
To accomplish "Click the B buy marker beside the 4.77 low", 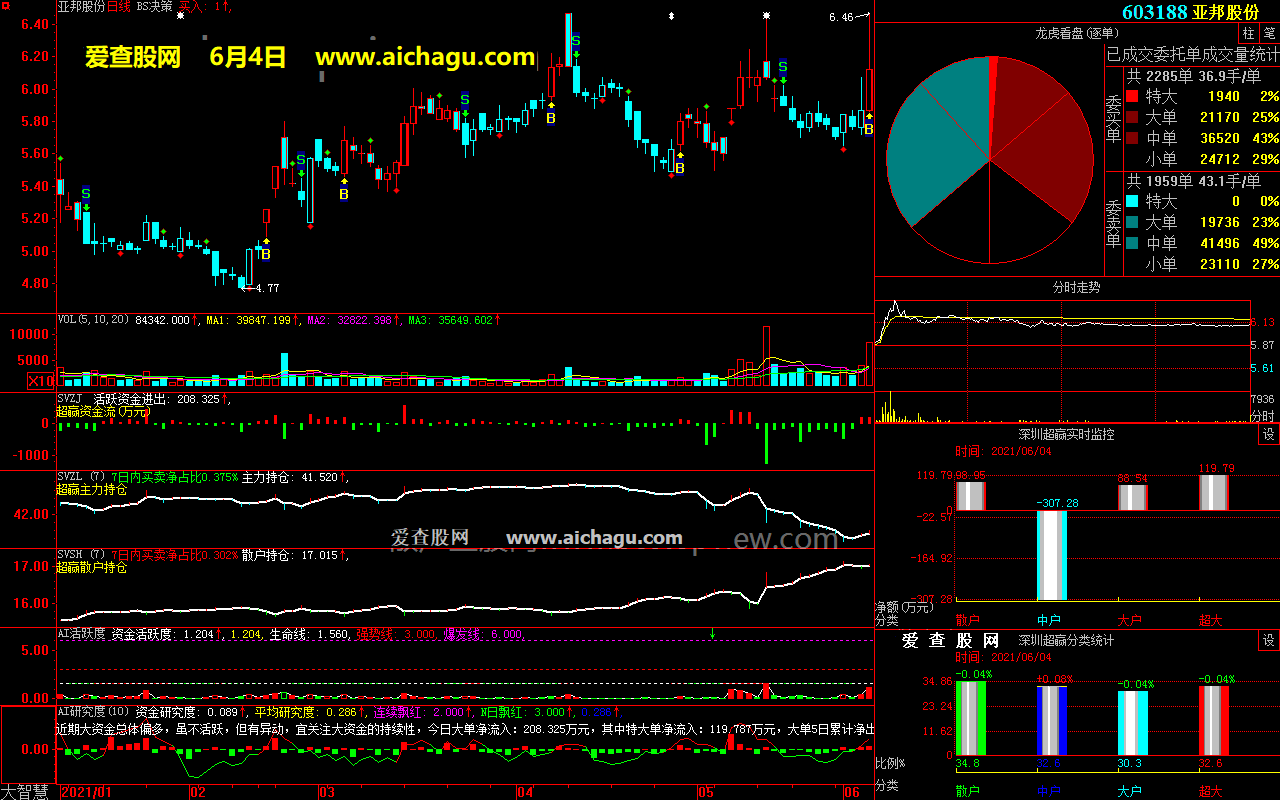I will click(x=266, y=254).
